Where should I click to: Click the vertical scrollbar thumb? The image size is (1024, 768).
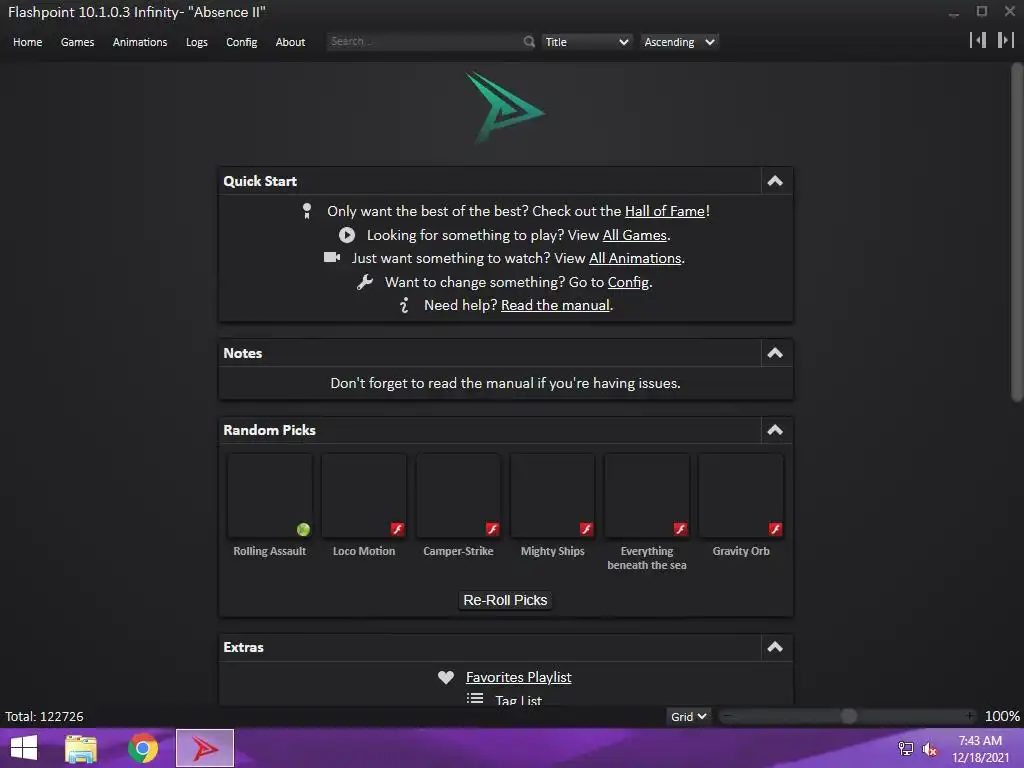coord(1017,232)
